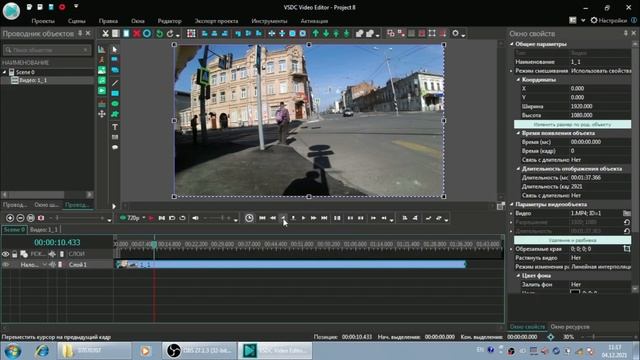
Task: Click the resize to parent object button
Action: [x=572, y=124]
